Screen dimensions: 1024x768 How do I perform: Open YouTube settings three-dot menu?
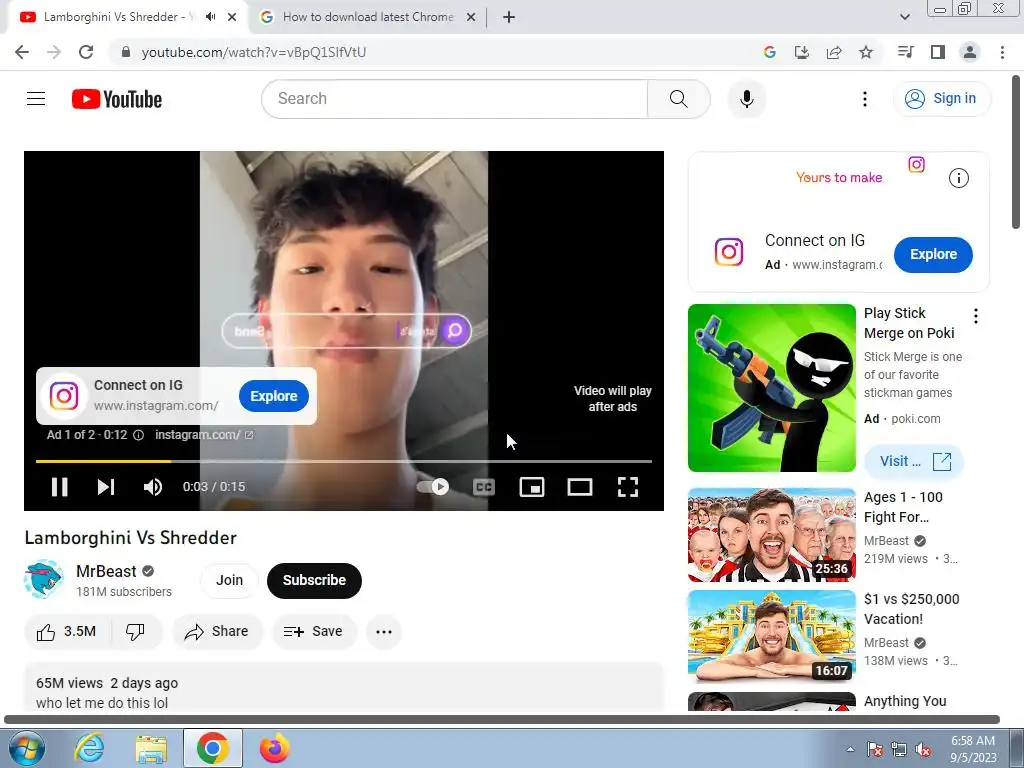(865, 99)
